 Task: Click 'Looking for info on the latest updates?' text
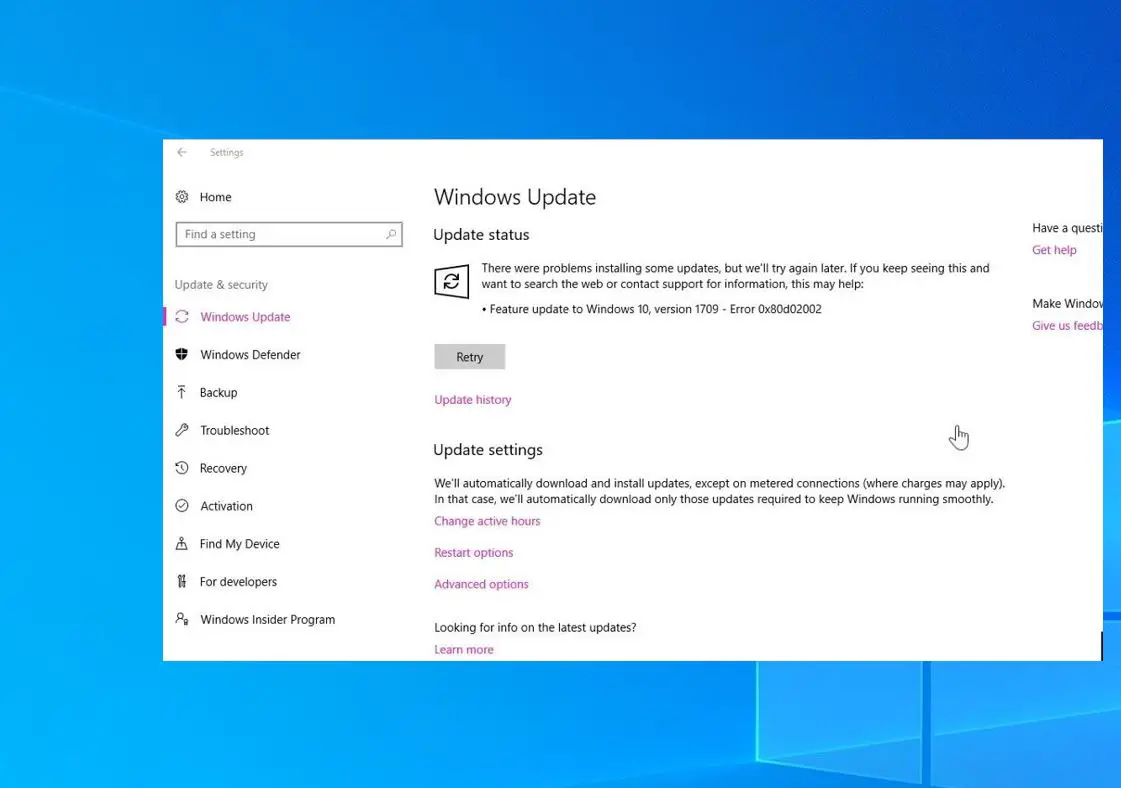(535, 627)
